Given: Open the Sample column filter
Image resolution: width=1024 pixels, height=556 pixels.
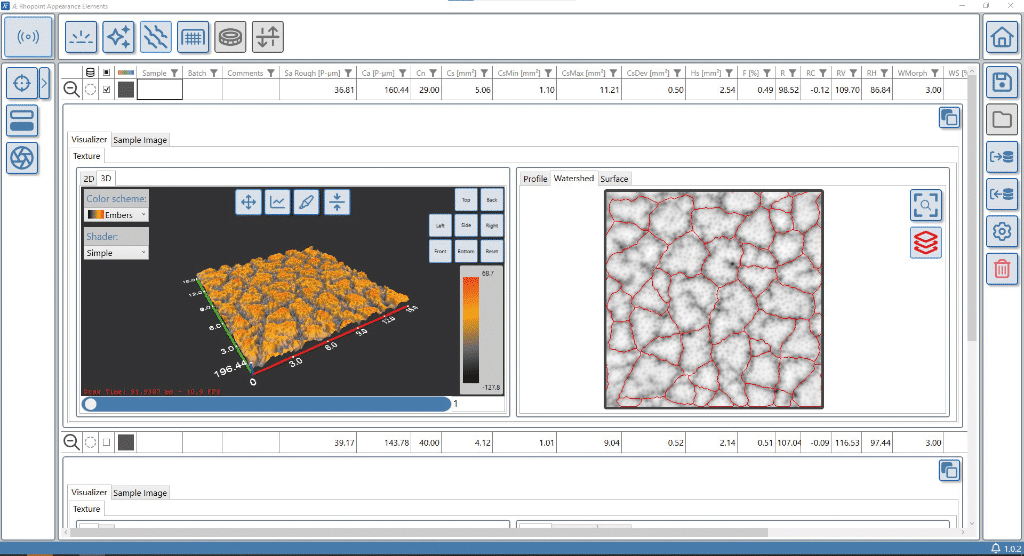Looking at the screenshot, I should [175, 73].
